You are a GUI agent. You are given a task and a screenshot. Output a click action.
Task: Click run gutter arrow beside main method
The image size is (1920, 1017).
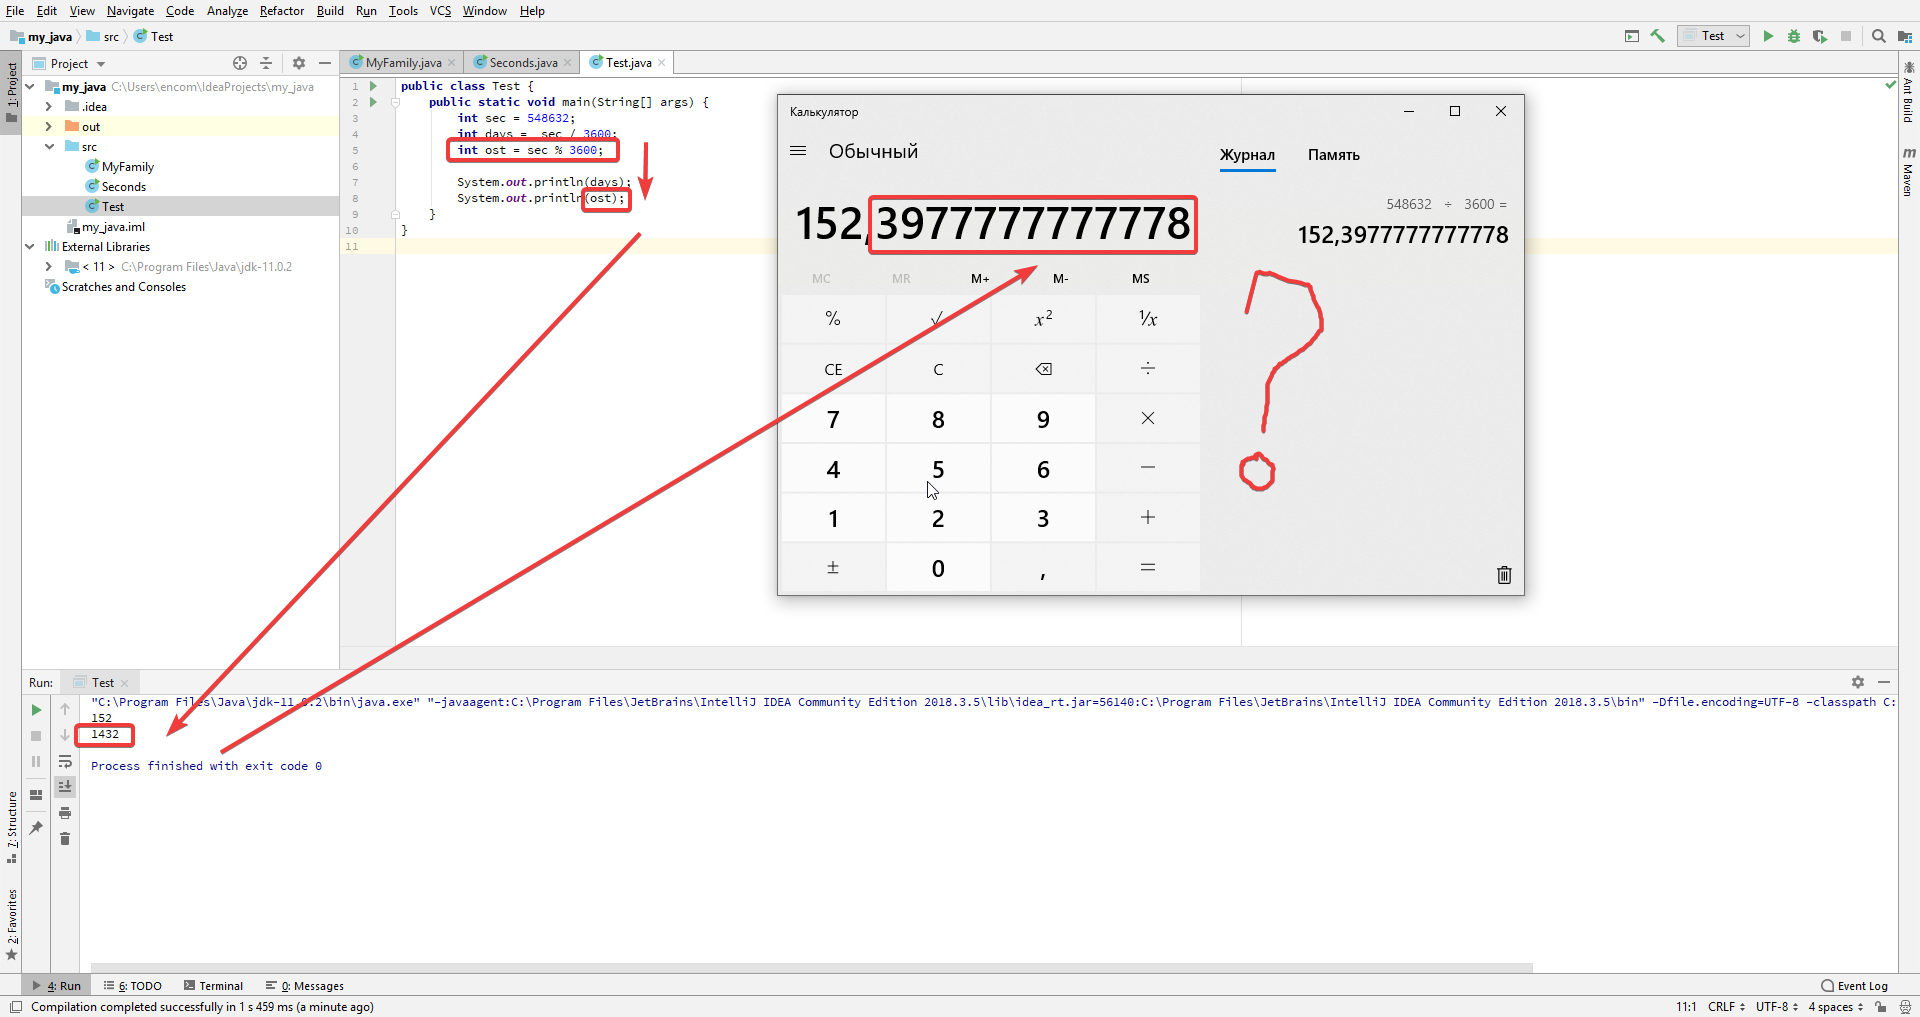(373, 102)
